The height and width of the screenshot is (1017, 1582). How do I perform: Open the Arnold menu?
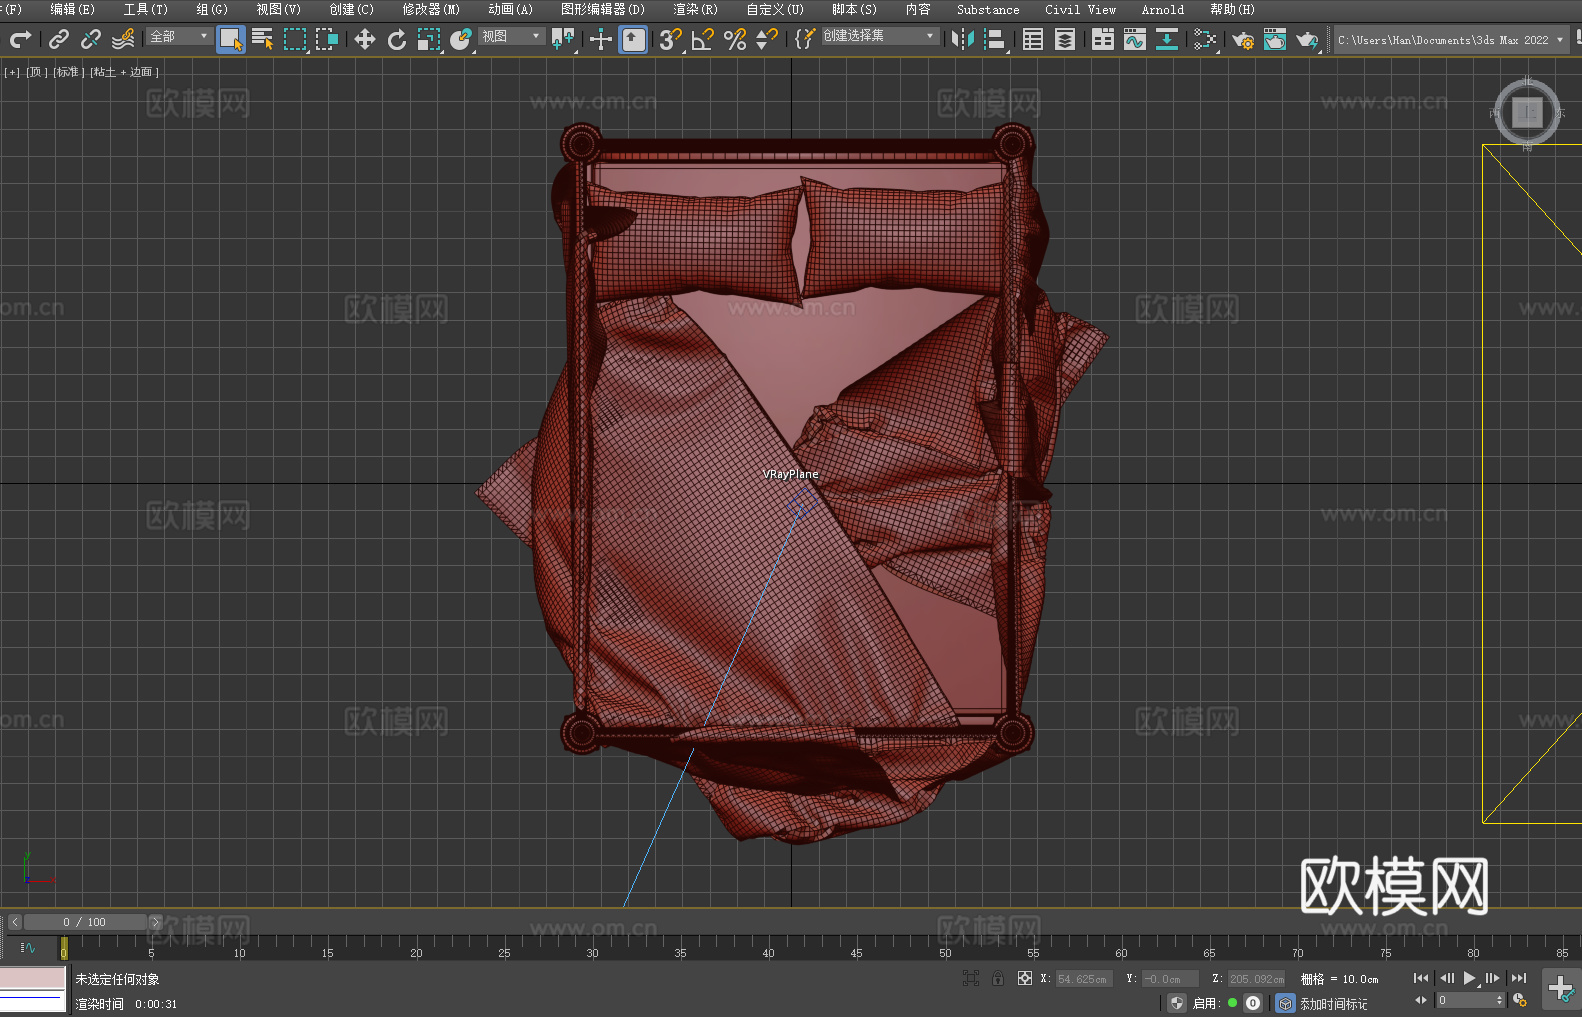[1162, 9]
